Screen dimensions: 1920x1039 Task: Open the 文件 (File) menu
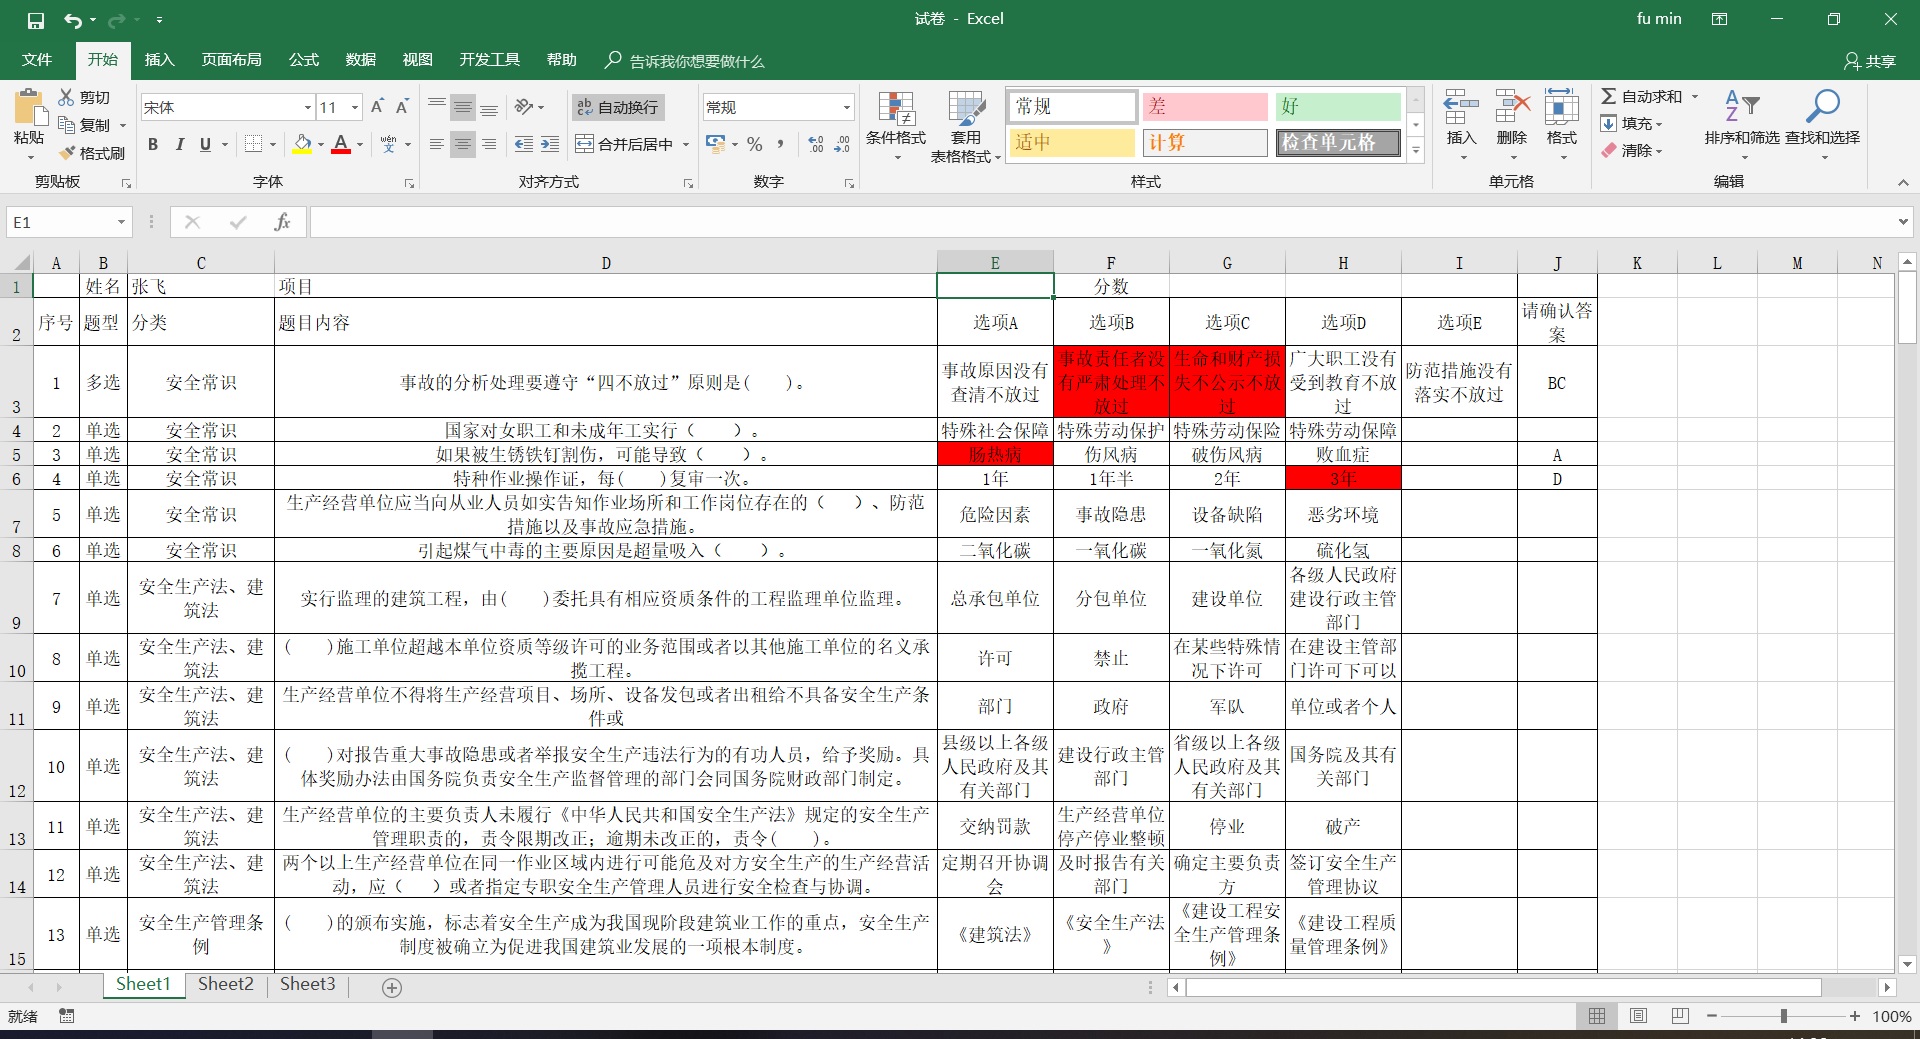[x=37, y=60]
